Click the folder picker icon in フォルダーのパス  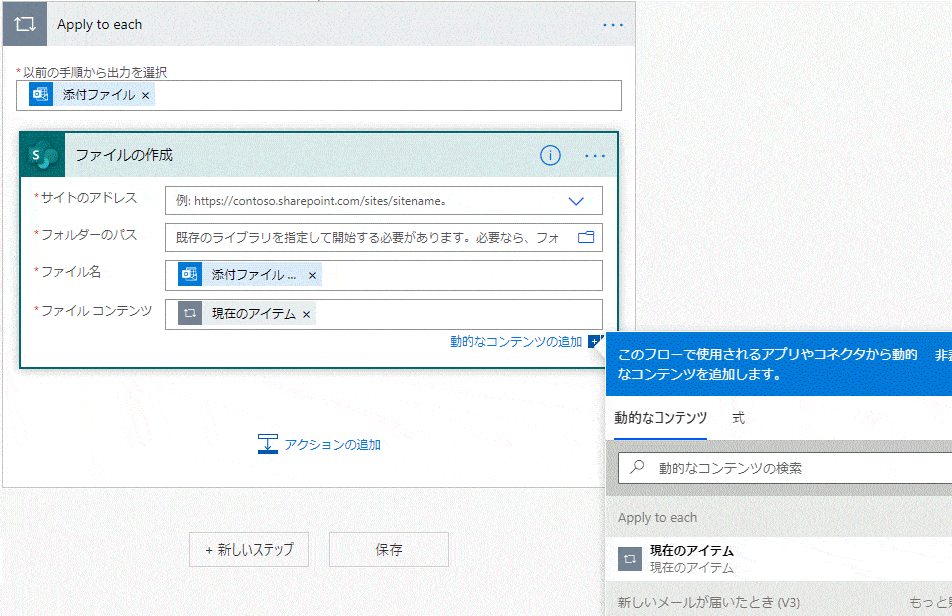[x=586, y=238]
